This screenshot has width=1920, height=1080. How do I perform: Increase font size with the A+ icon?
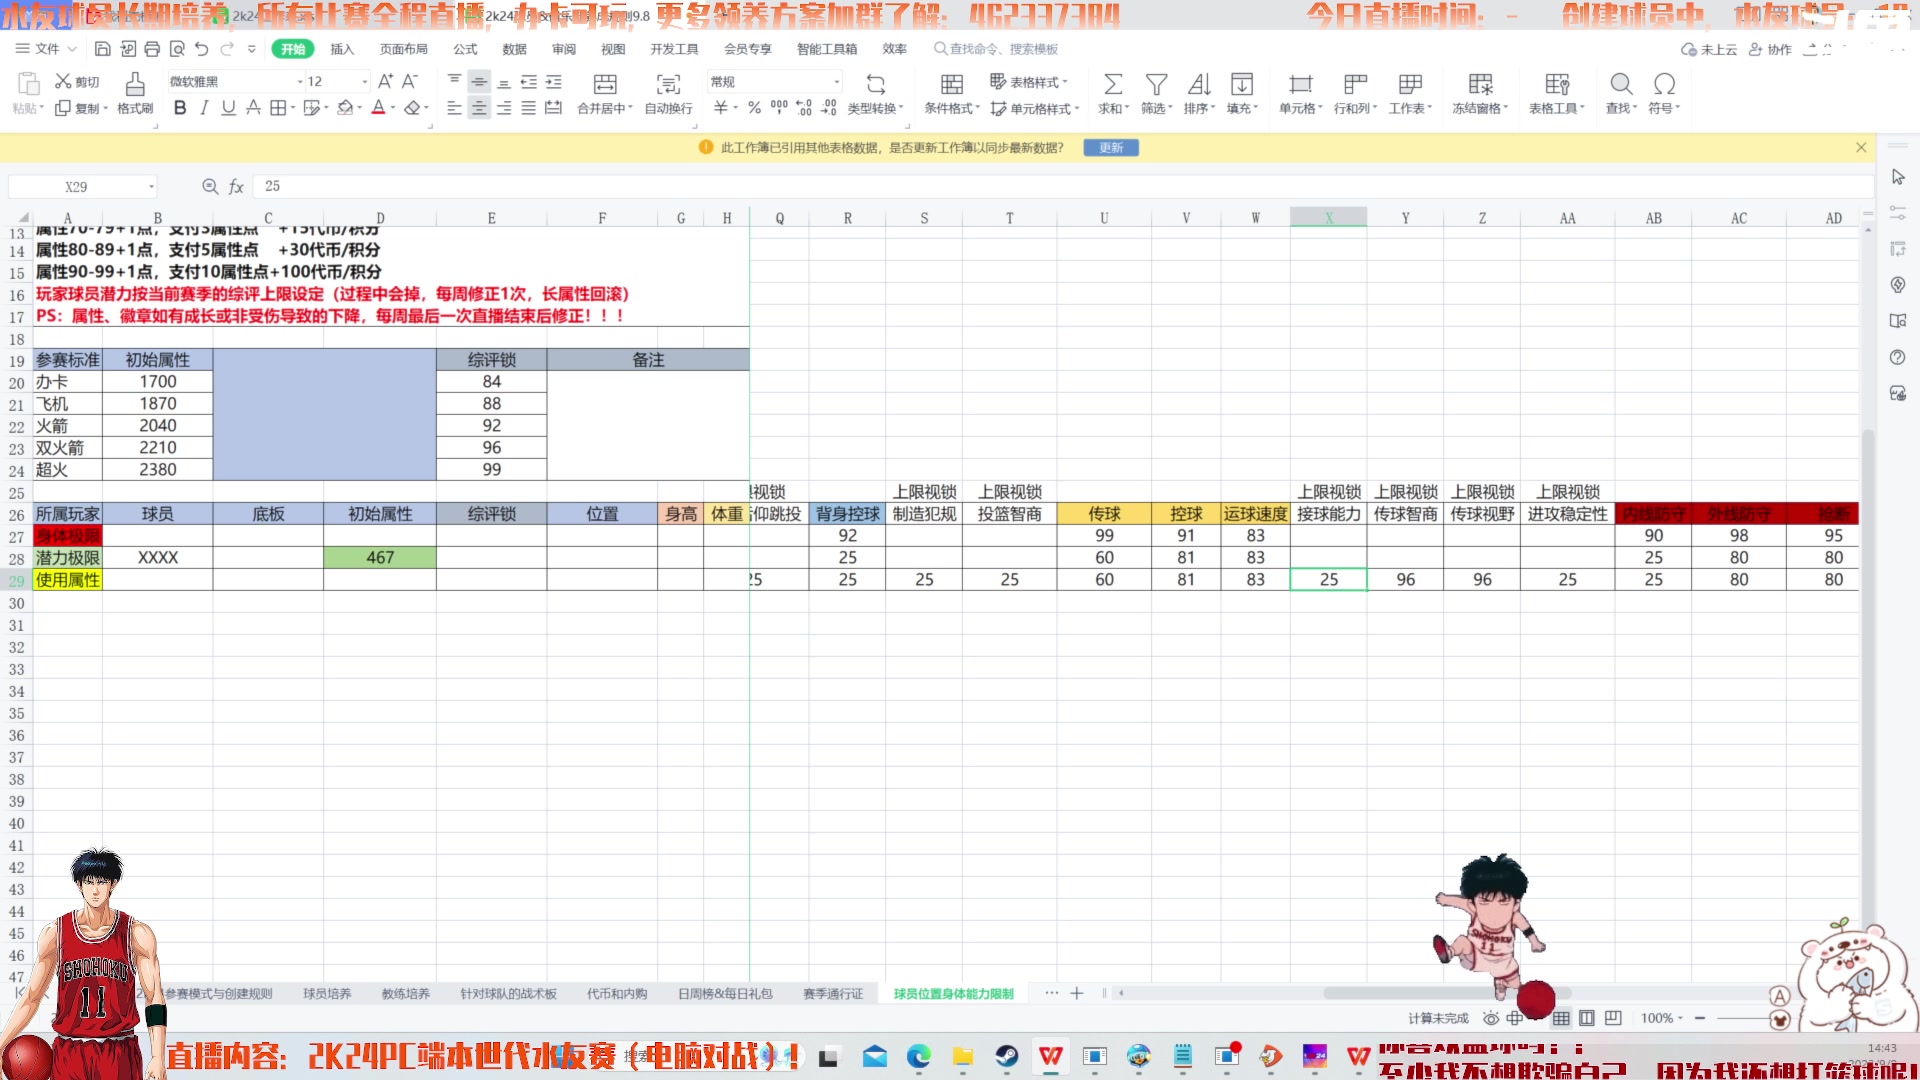point(385,82)
